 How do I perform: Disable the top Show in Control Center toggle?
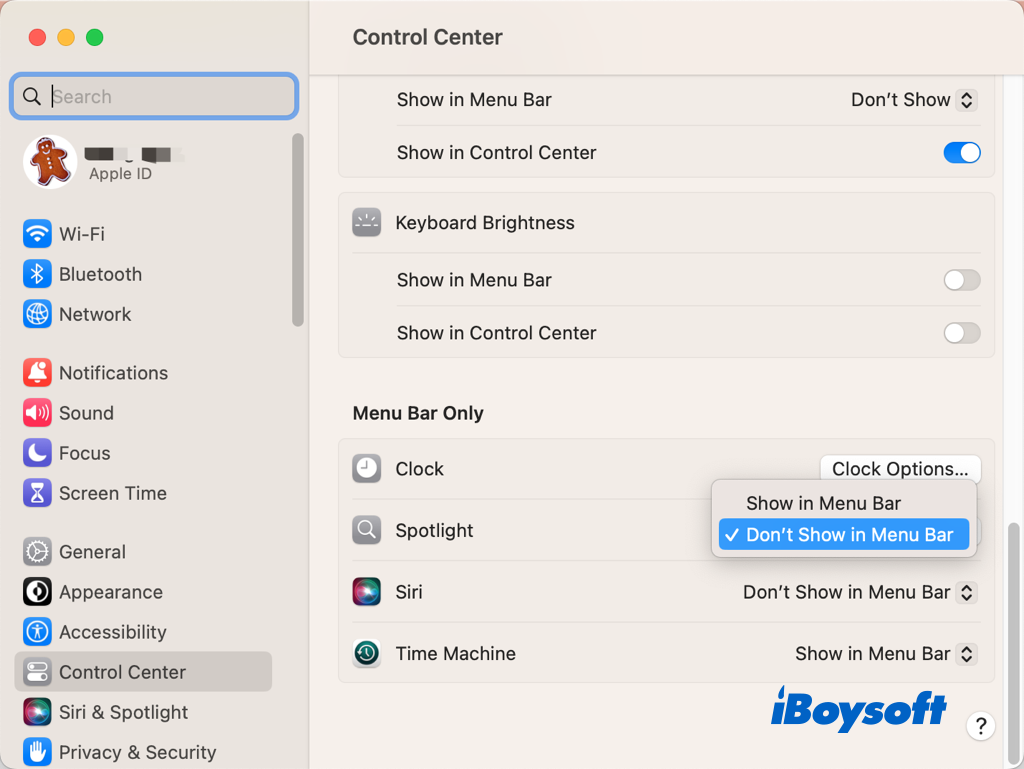962,153
